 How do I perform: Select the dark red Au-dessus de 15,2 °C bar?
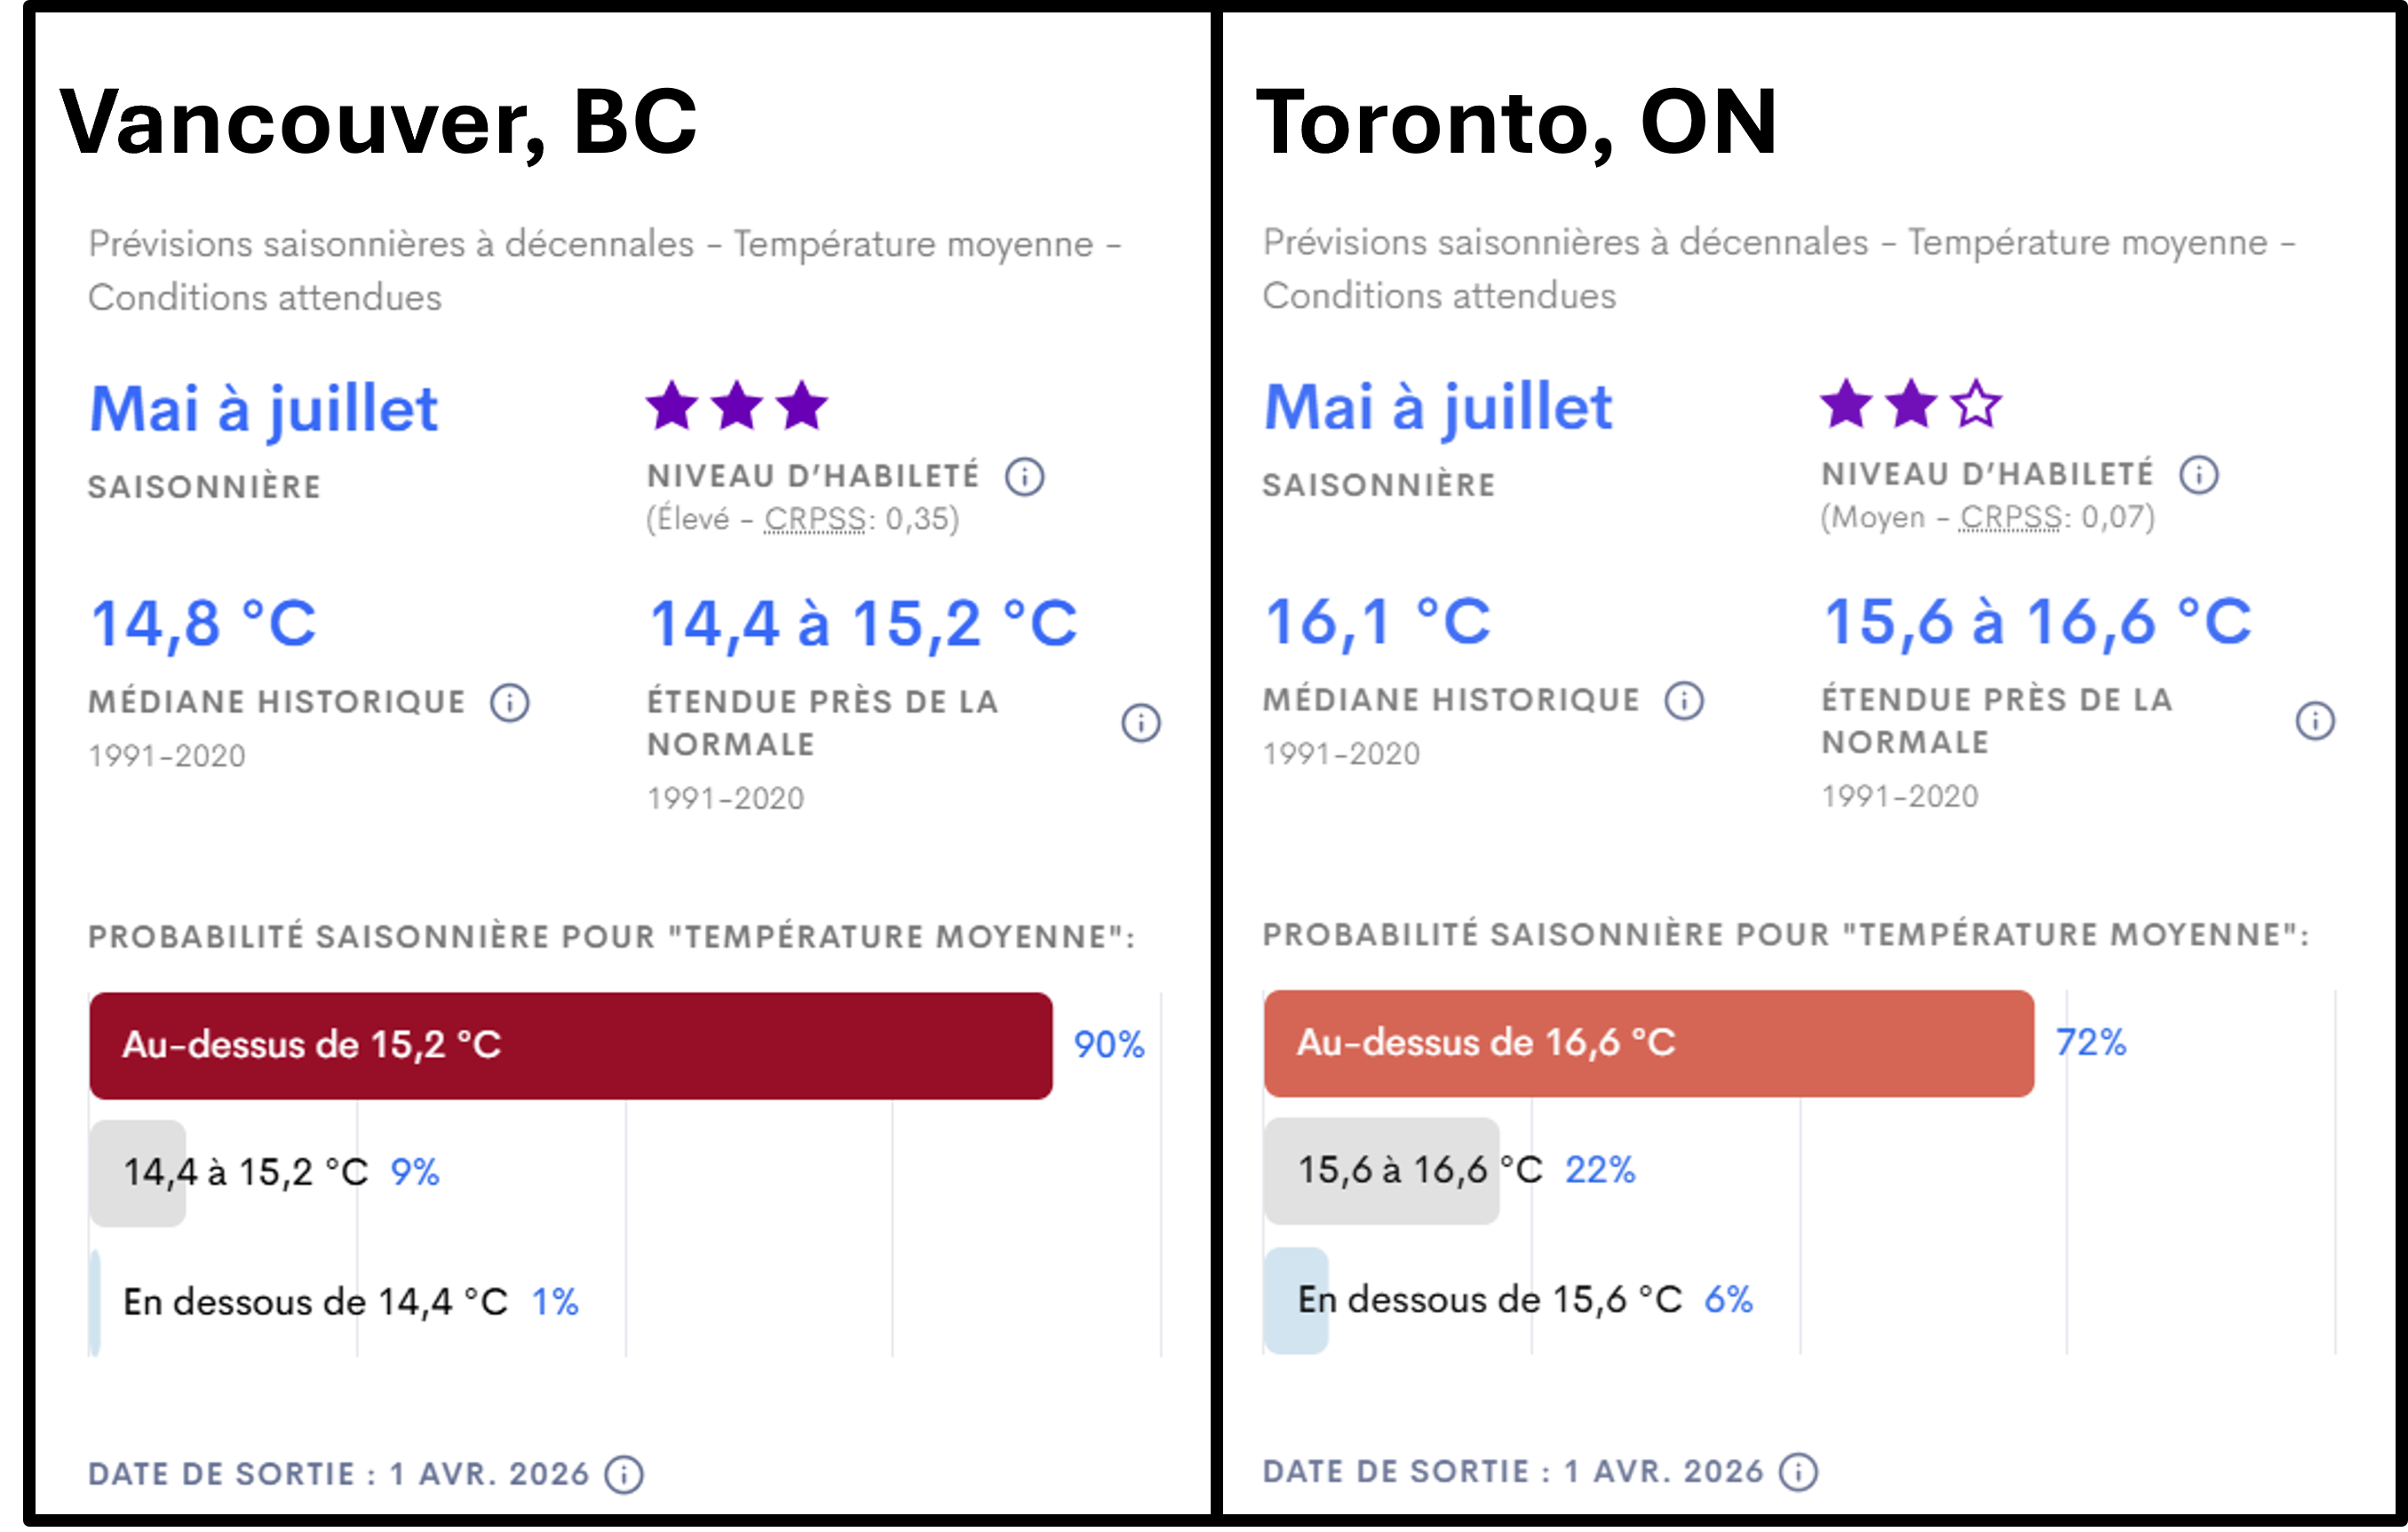(570, 1046)
